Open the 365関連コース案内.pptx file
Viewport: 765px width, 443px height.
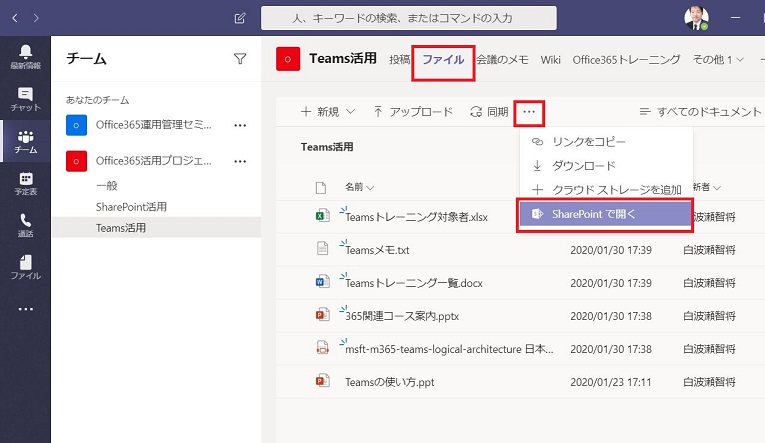coord(402,316)
